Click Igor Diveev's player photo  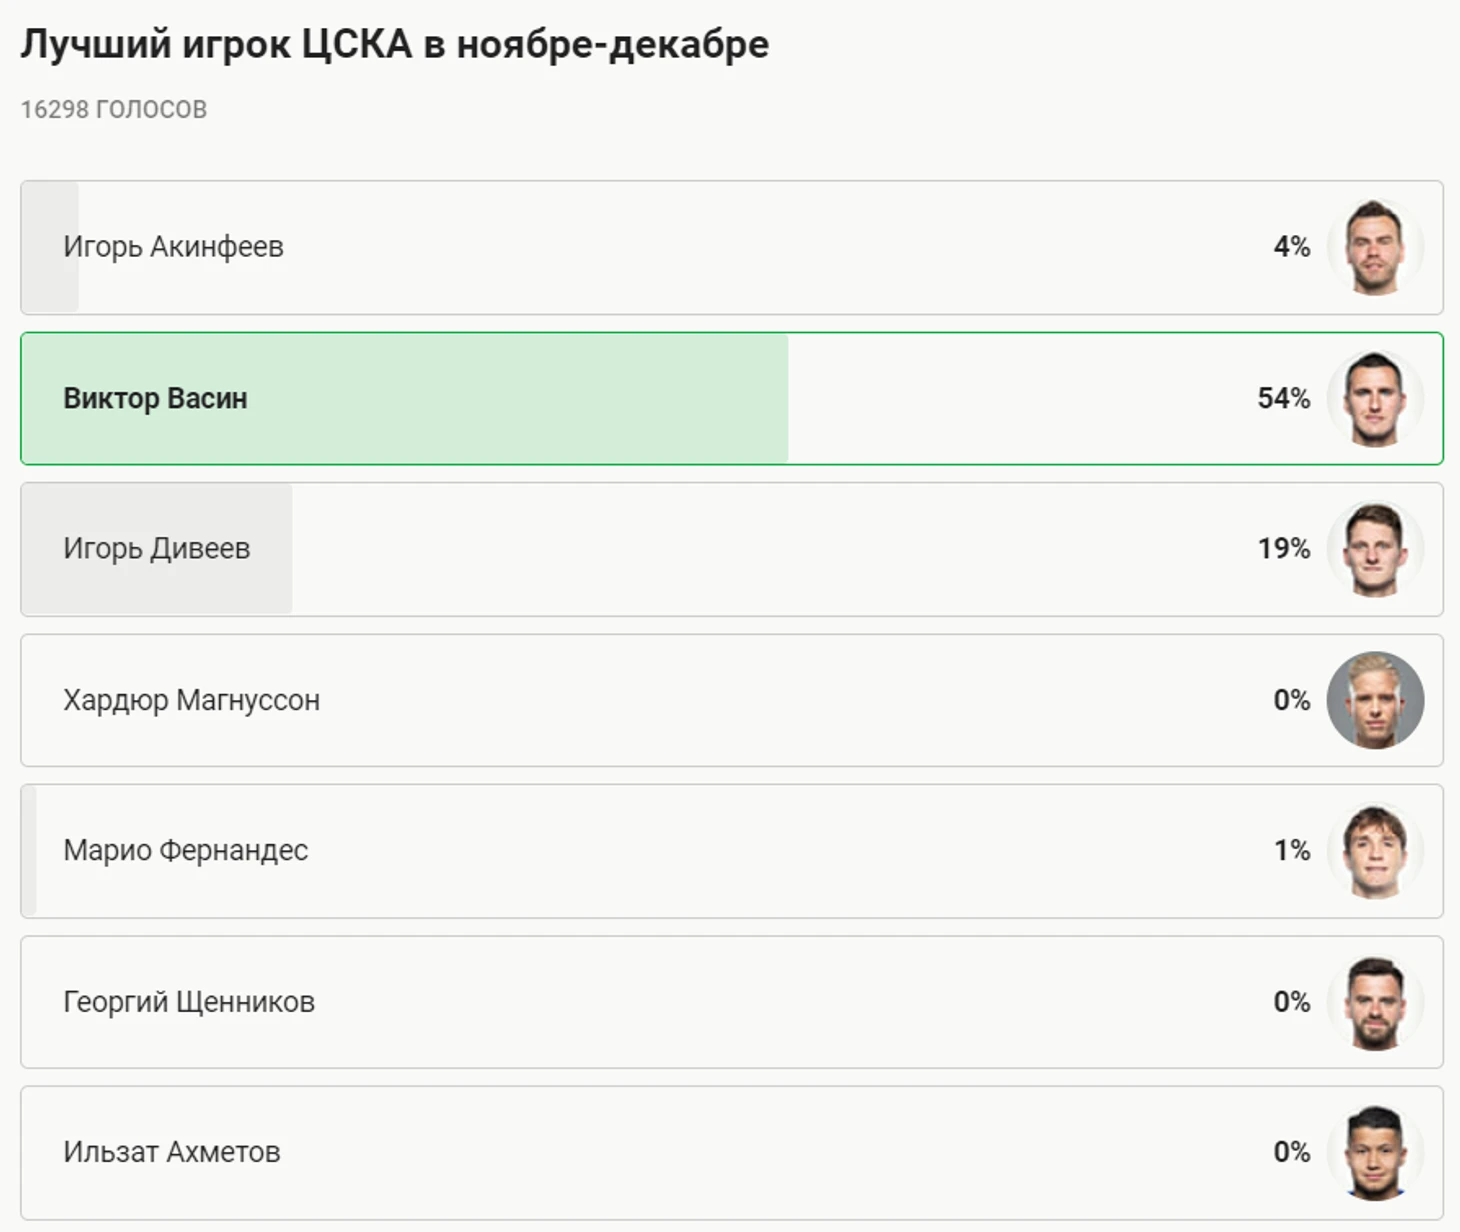click(1375, 549)
